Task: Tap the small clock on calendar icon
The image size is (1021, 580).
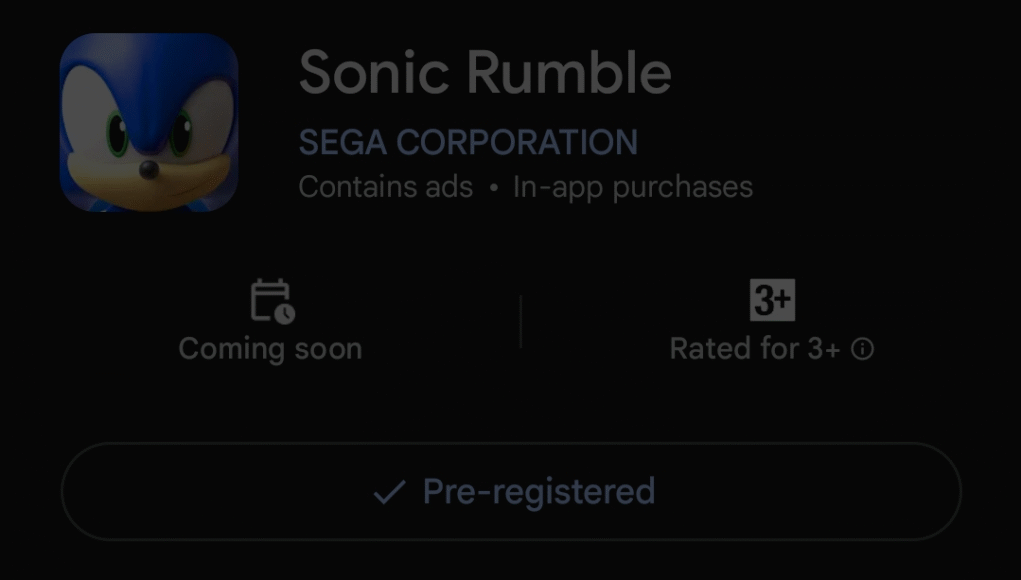Action: [x=284, y=314]
